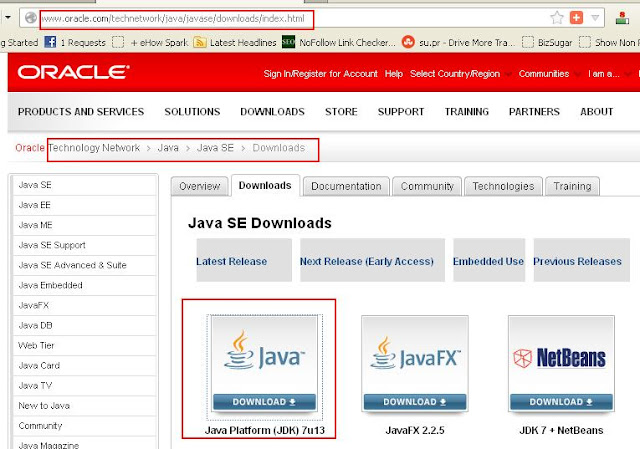The height and width of the screenshot is (449, 640).
Task: Expand the I am a... dropdown
Action: tap(609, 74)
